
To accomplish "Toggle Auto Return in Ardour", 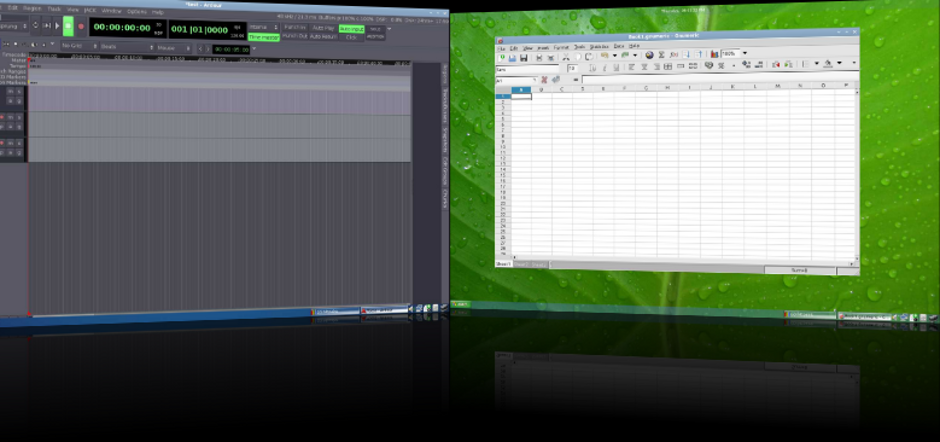I will (x=324, y=37).
